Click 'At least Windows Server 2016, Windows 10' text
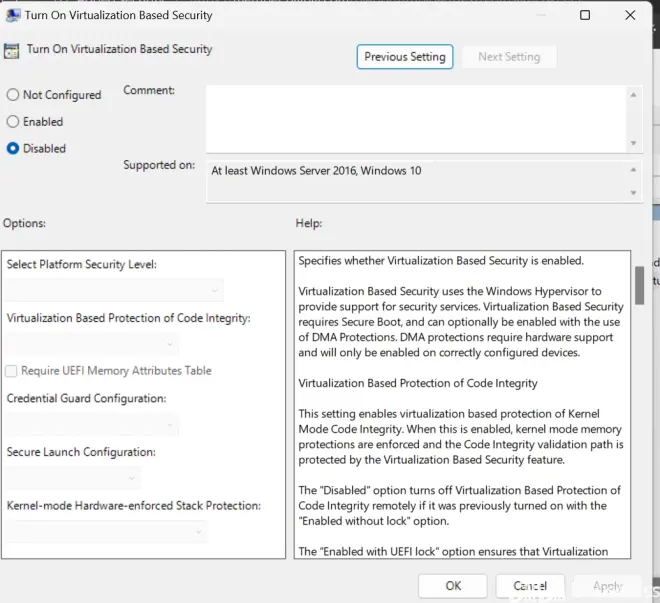Screen dimensions: 660x603 316,171
